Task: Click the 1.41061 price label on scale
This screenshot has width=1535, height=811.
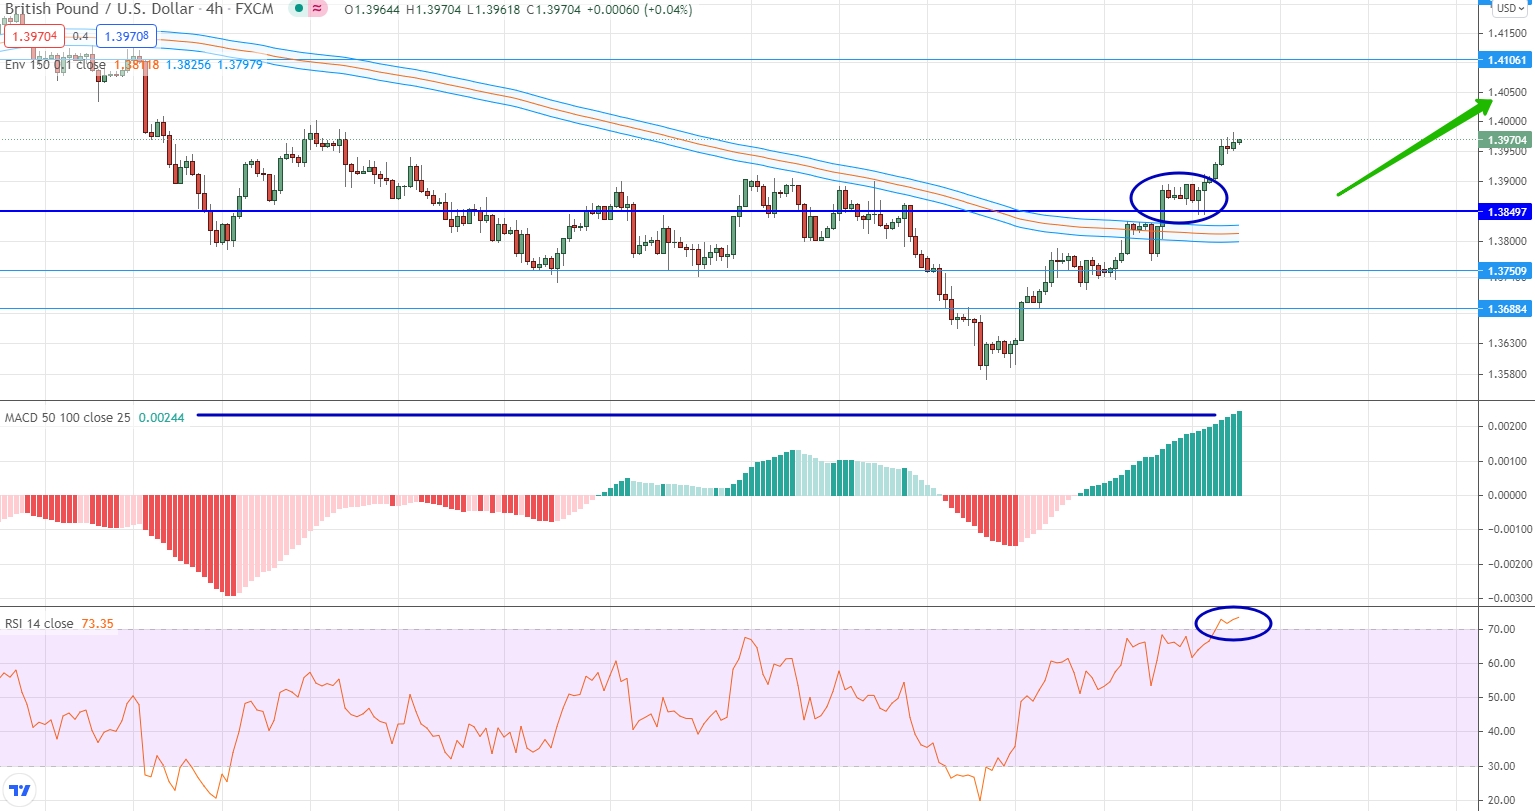Action: point(1506,61)
